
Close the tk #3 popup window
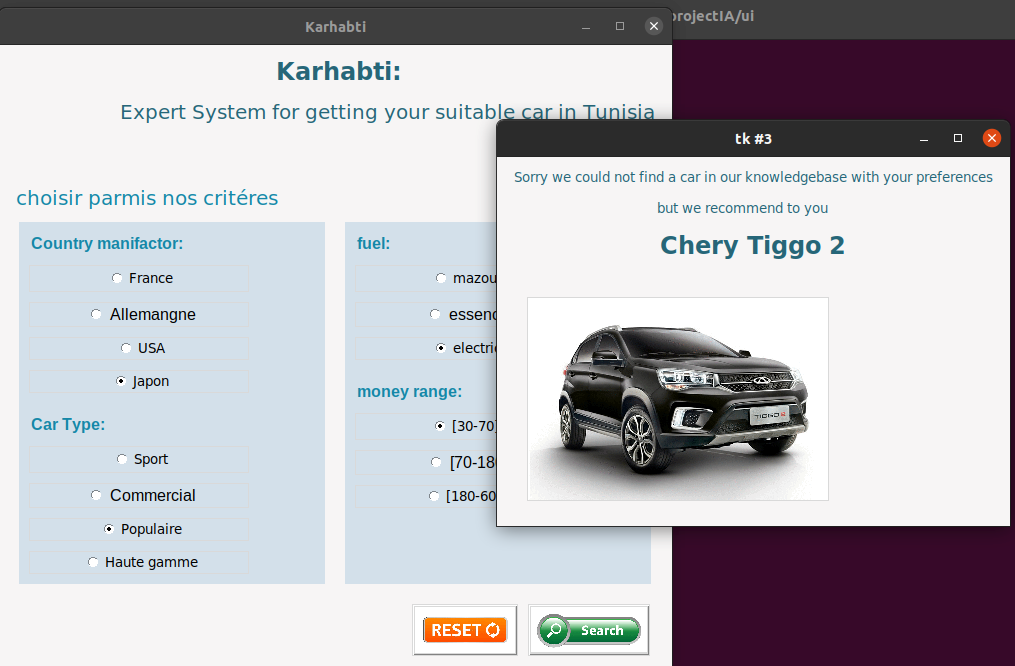[x=991, y=138]
